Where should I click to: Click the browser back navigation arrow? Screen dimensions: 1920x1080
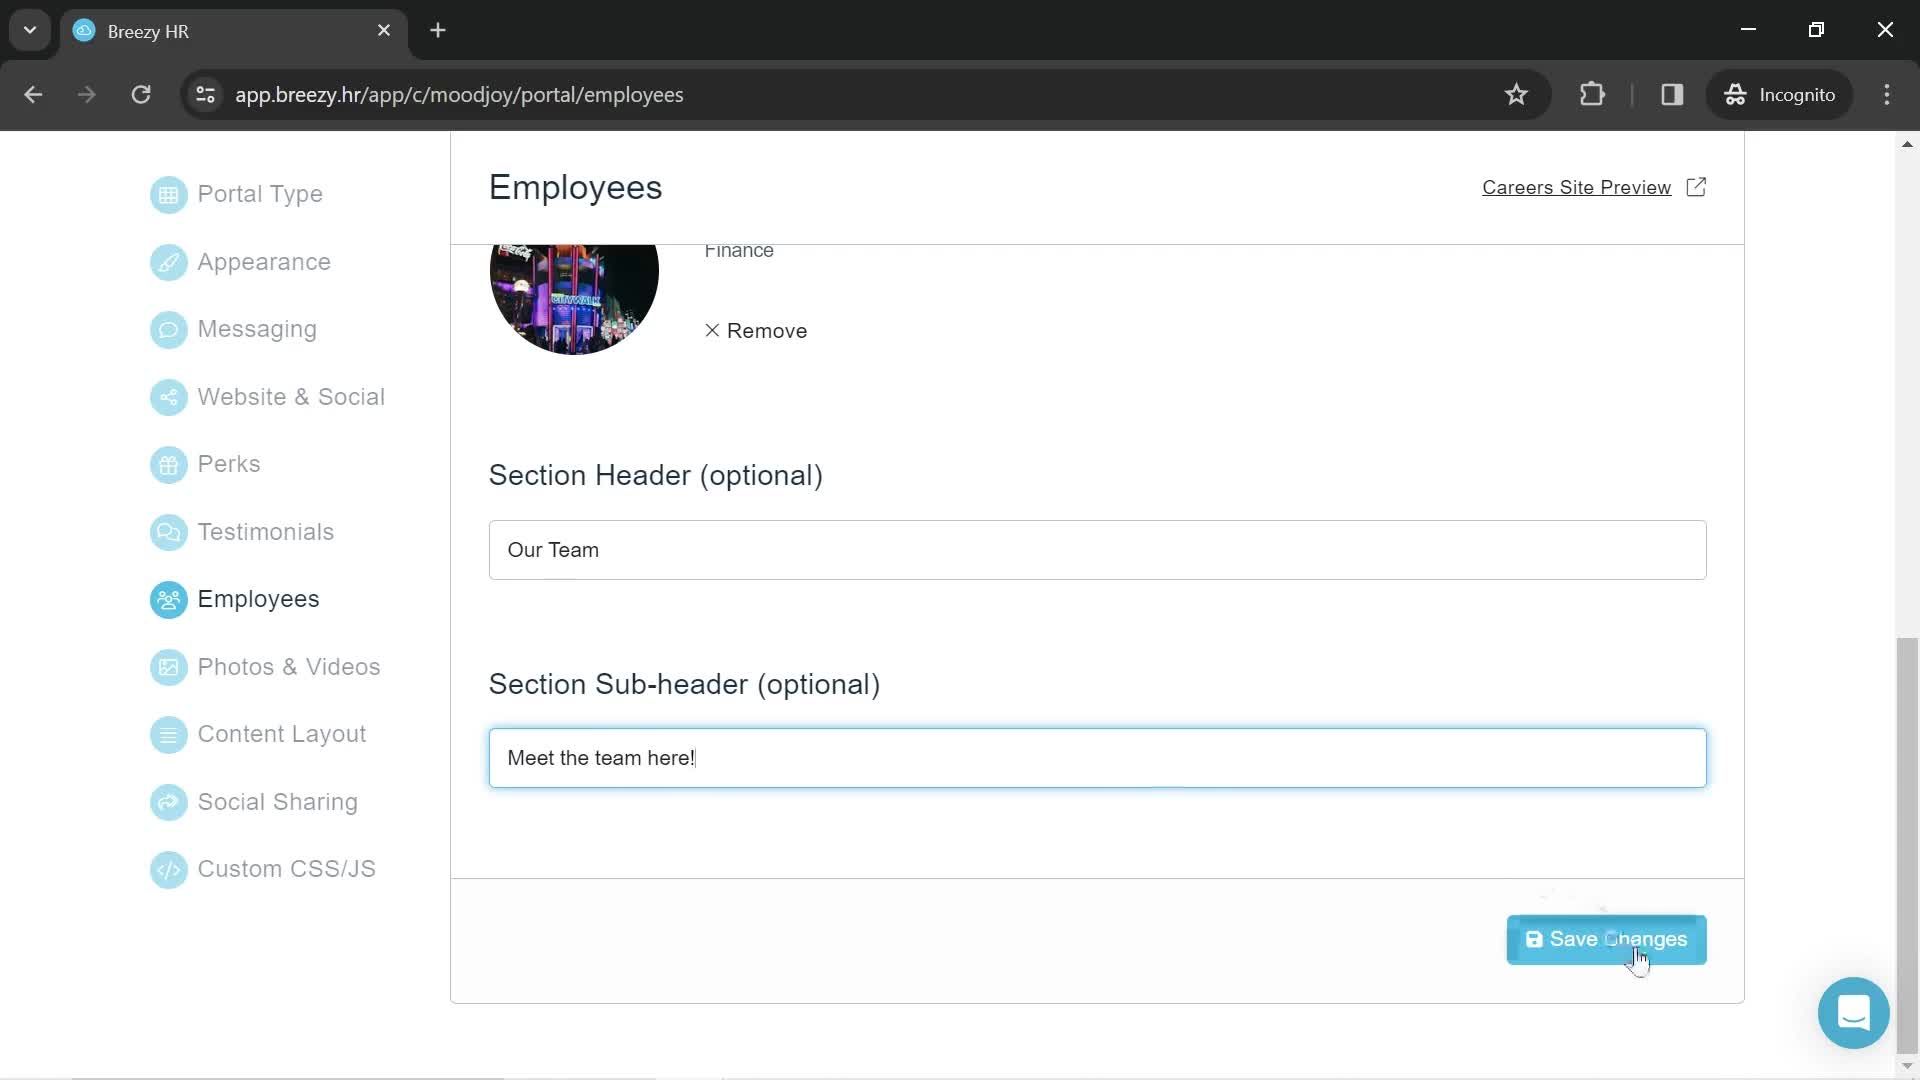pyautogui.click(x=33, y=94)
